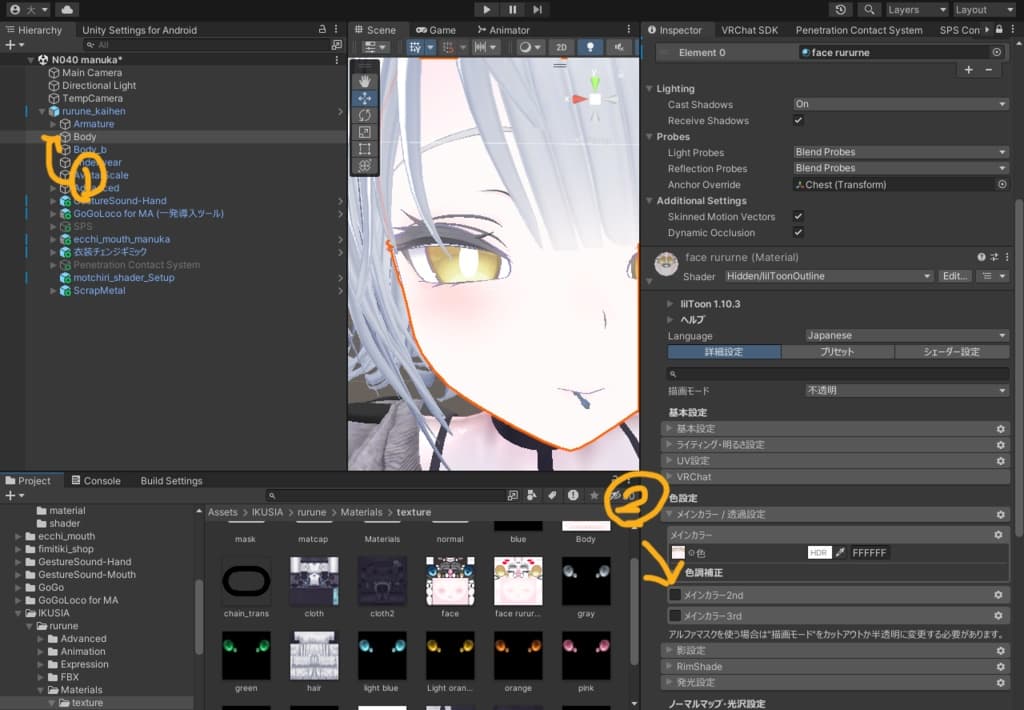Screen dimensions: 1024x710
Task: Open object picker for Anchor Override
Action: (x=1002, y=185)
